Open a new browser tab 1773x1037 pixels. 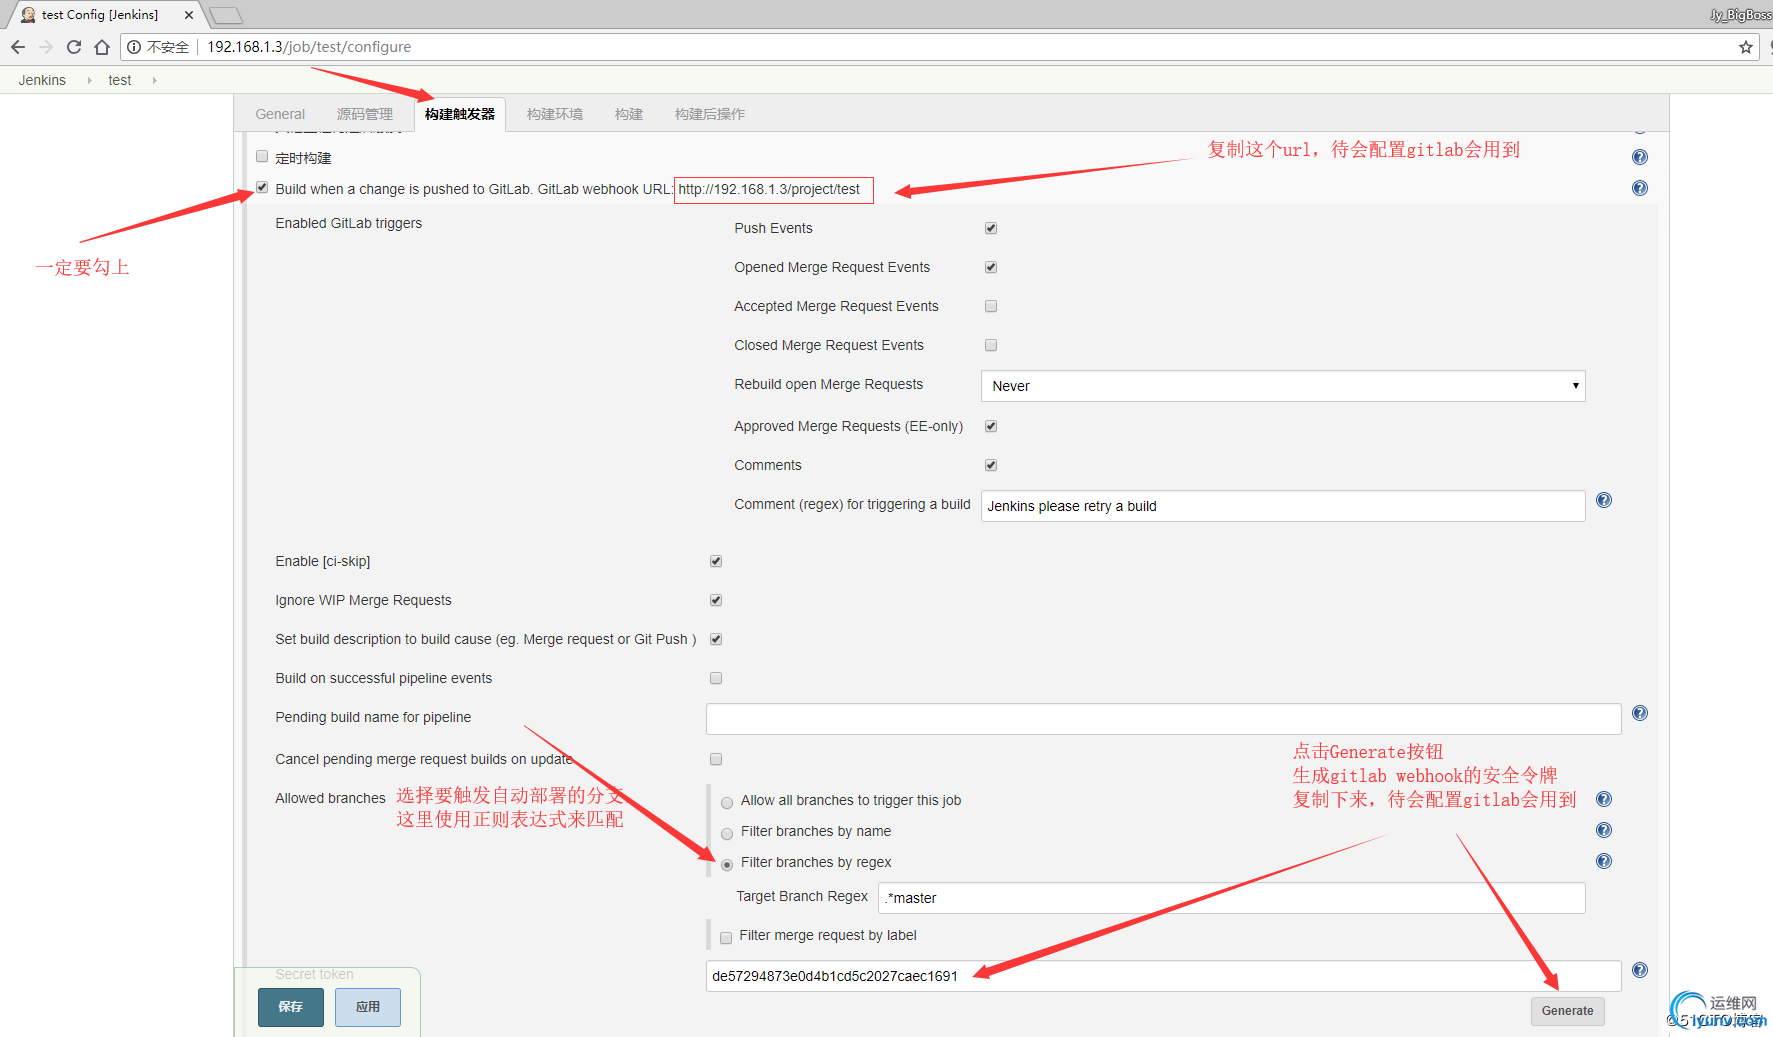[x=226, y=15]
